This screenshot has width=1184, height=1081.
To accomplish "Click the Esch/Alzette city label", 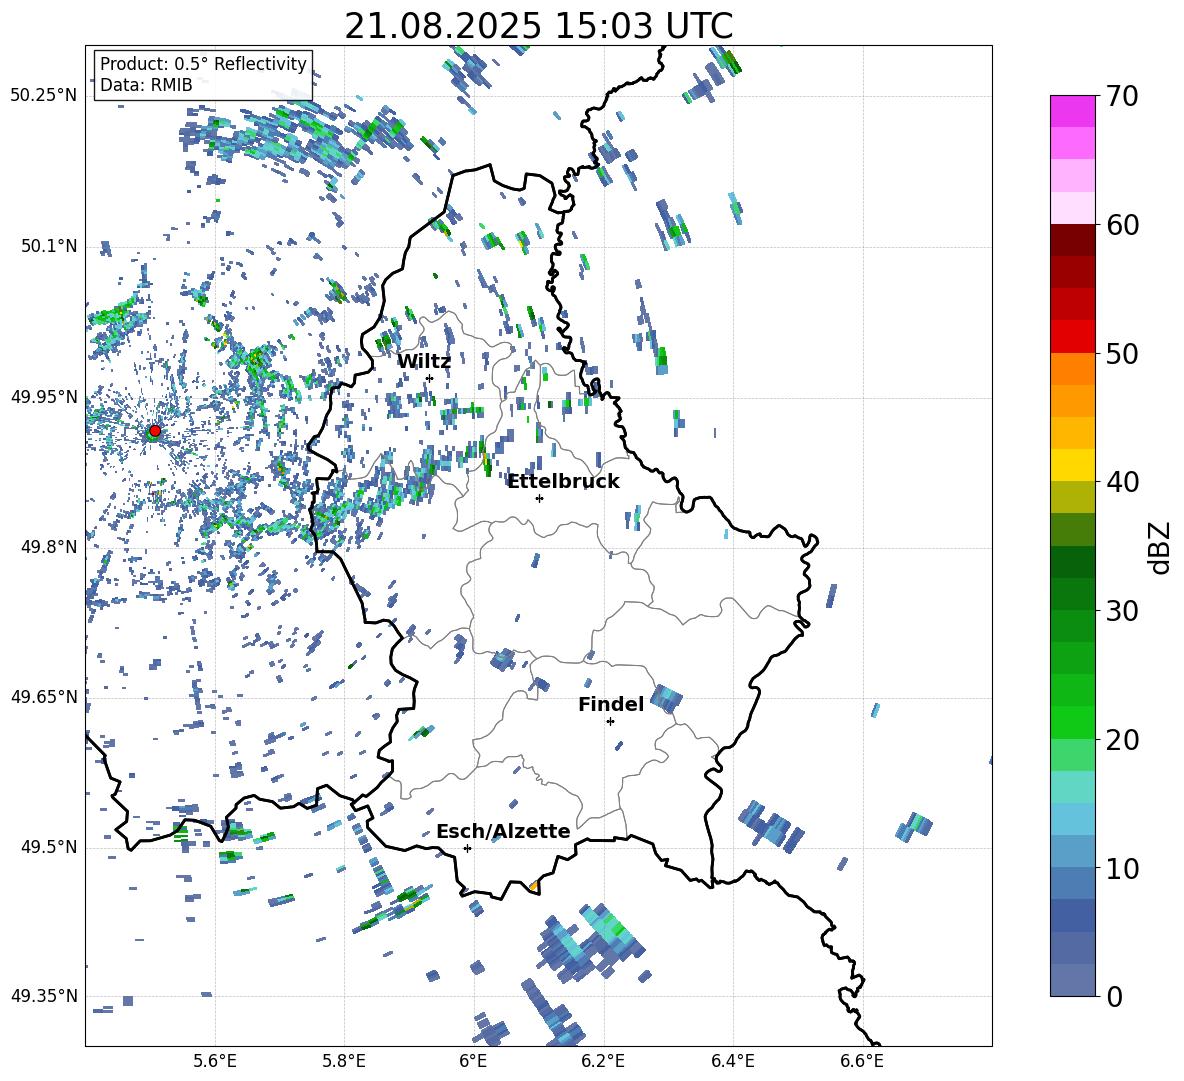I will pyautogui.click(x=503, y=831).
